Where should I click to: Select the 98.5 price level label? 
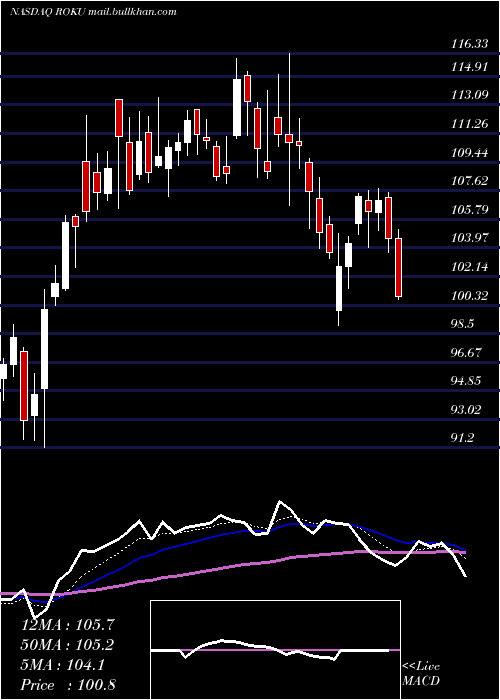point(462,324)
